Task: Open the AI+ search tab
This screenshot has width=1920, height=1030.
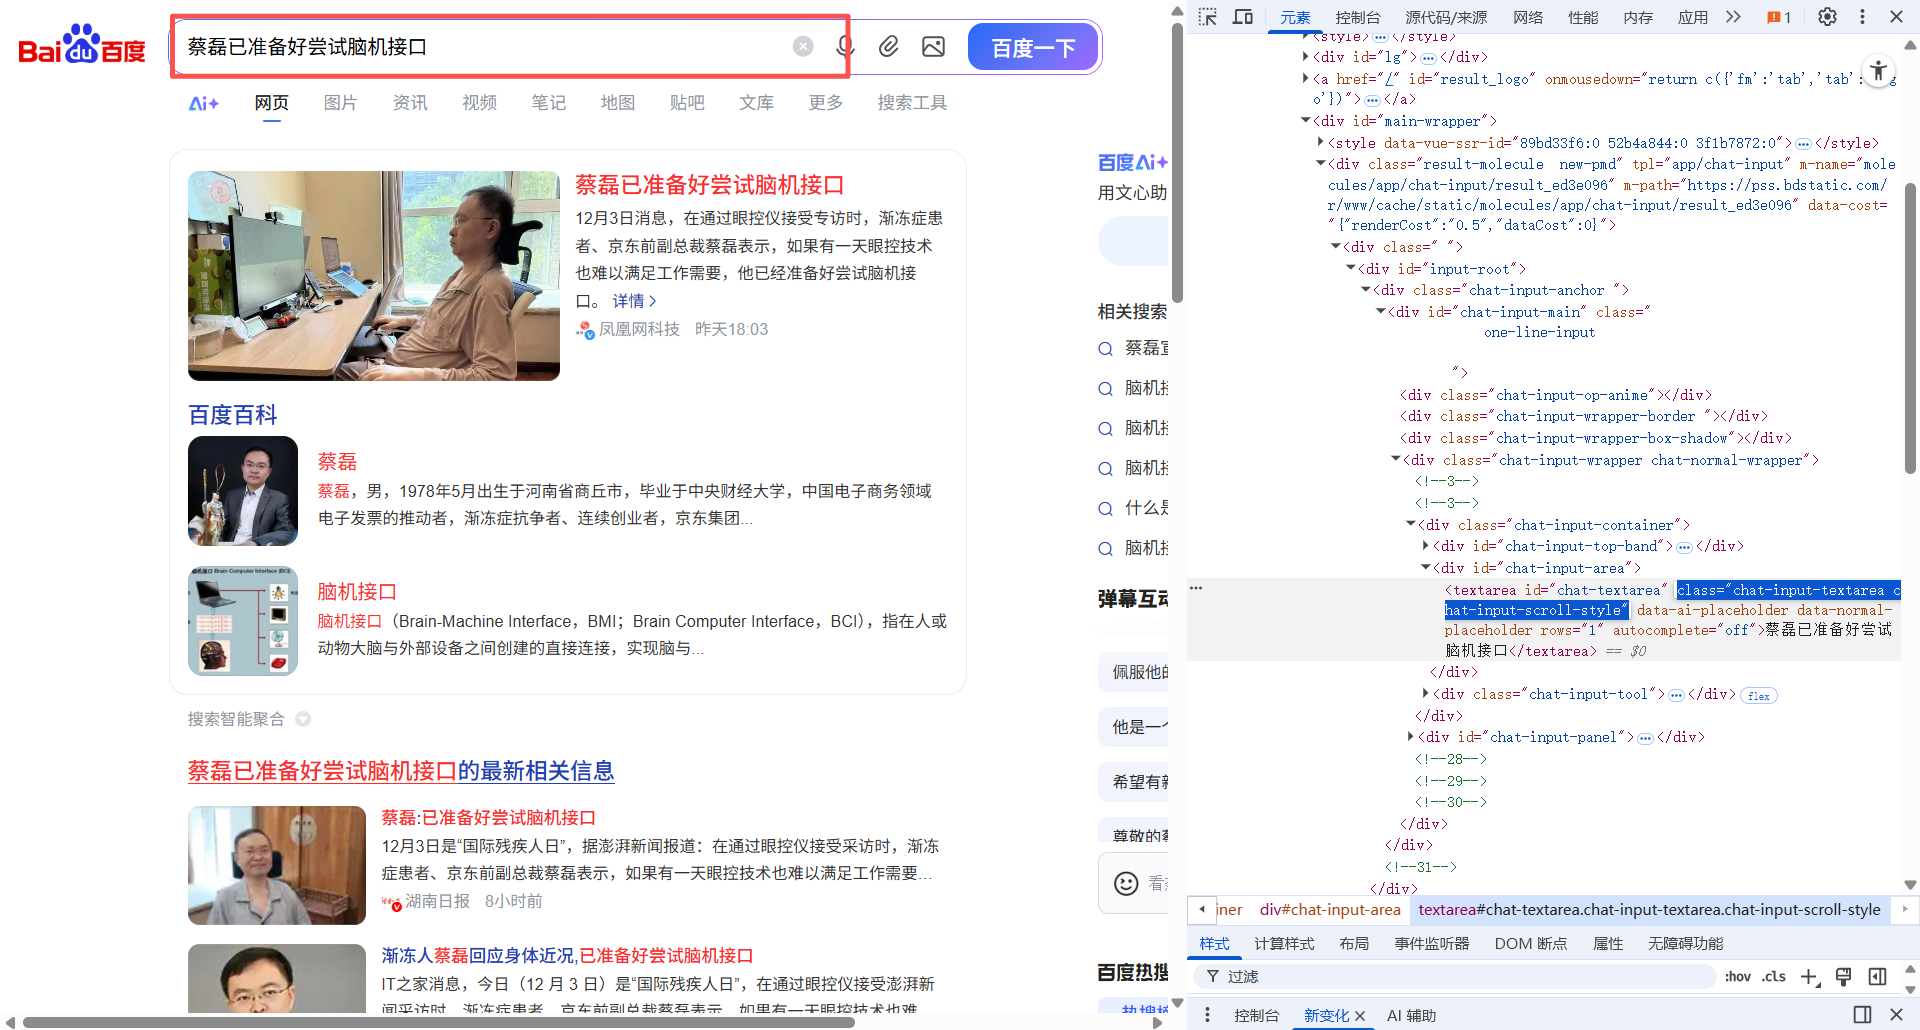Action: pos(203,103)
